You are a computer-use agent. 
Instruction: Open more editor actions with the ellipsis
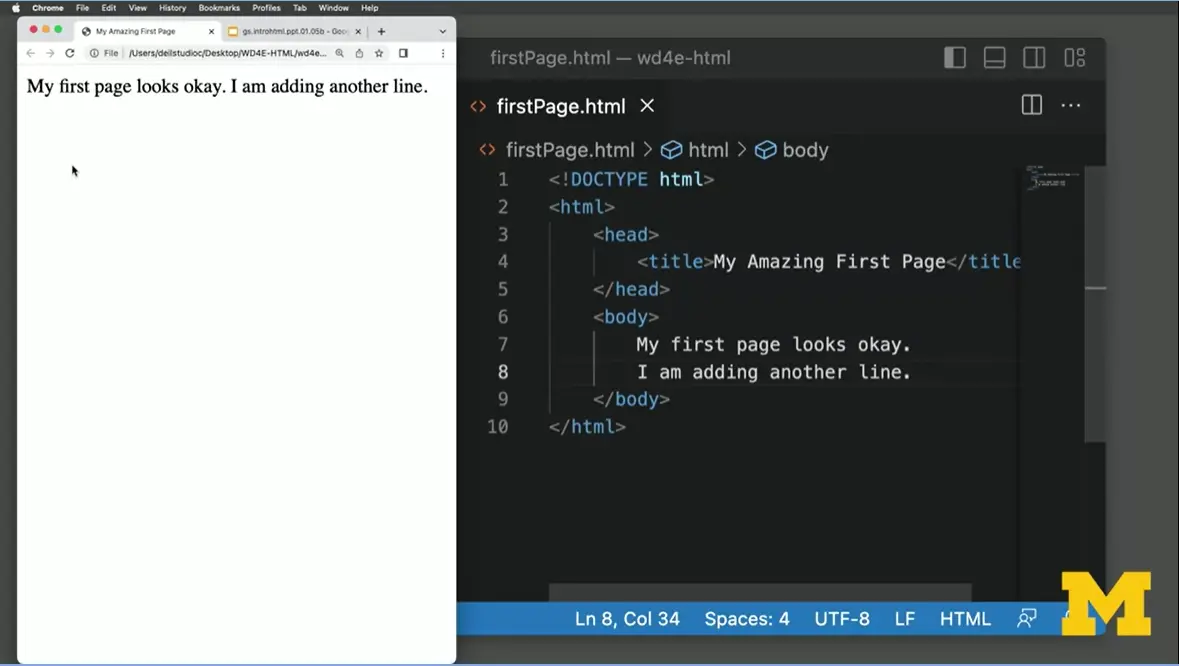[1071, 106]
